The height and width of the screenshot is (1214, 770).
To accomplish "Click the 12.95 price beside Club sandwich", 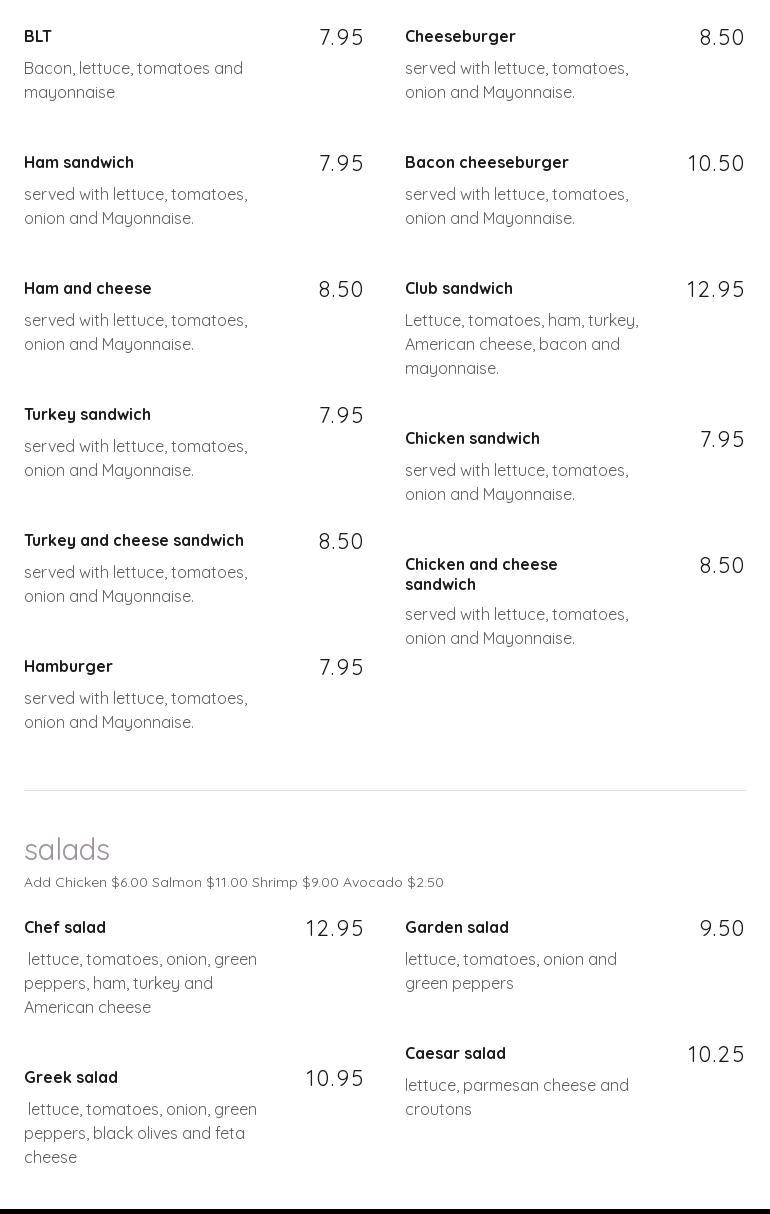I will click(715, 290).
